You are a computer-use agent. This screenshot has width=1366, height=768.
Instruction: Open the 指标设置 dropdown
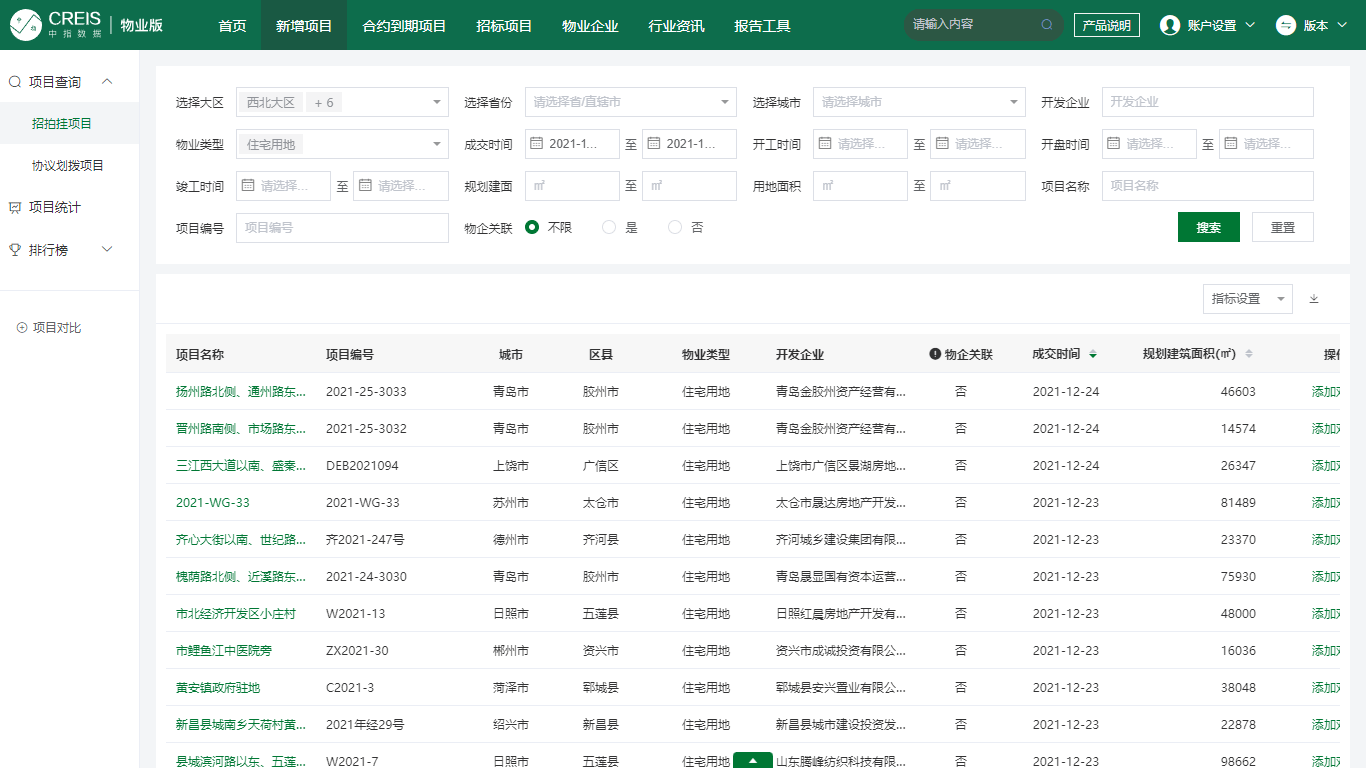[1247, 299]
